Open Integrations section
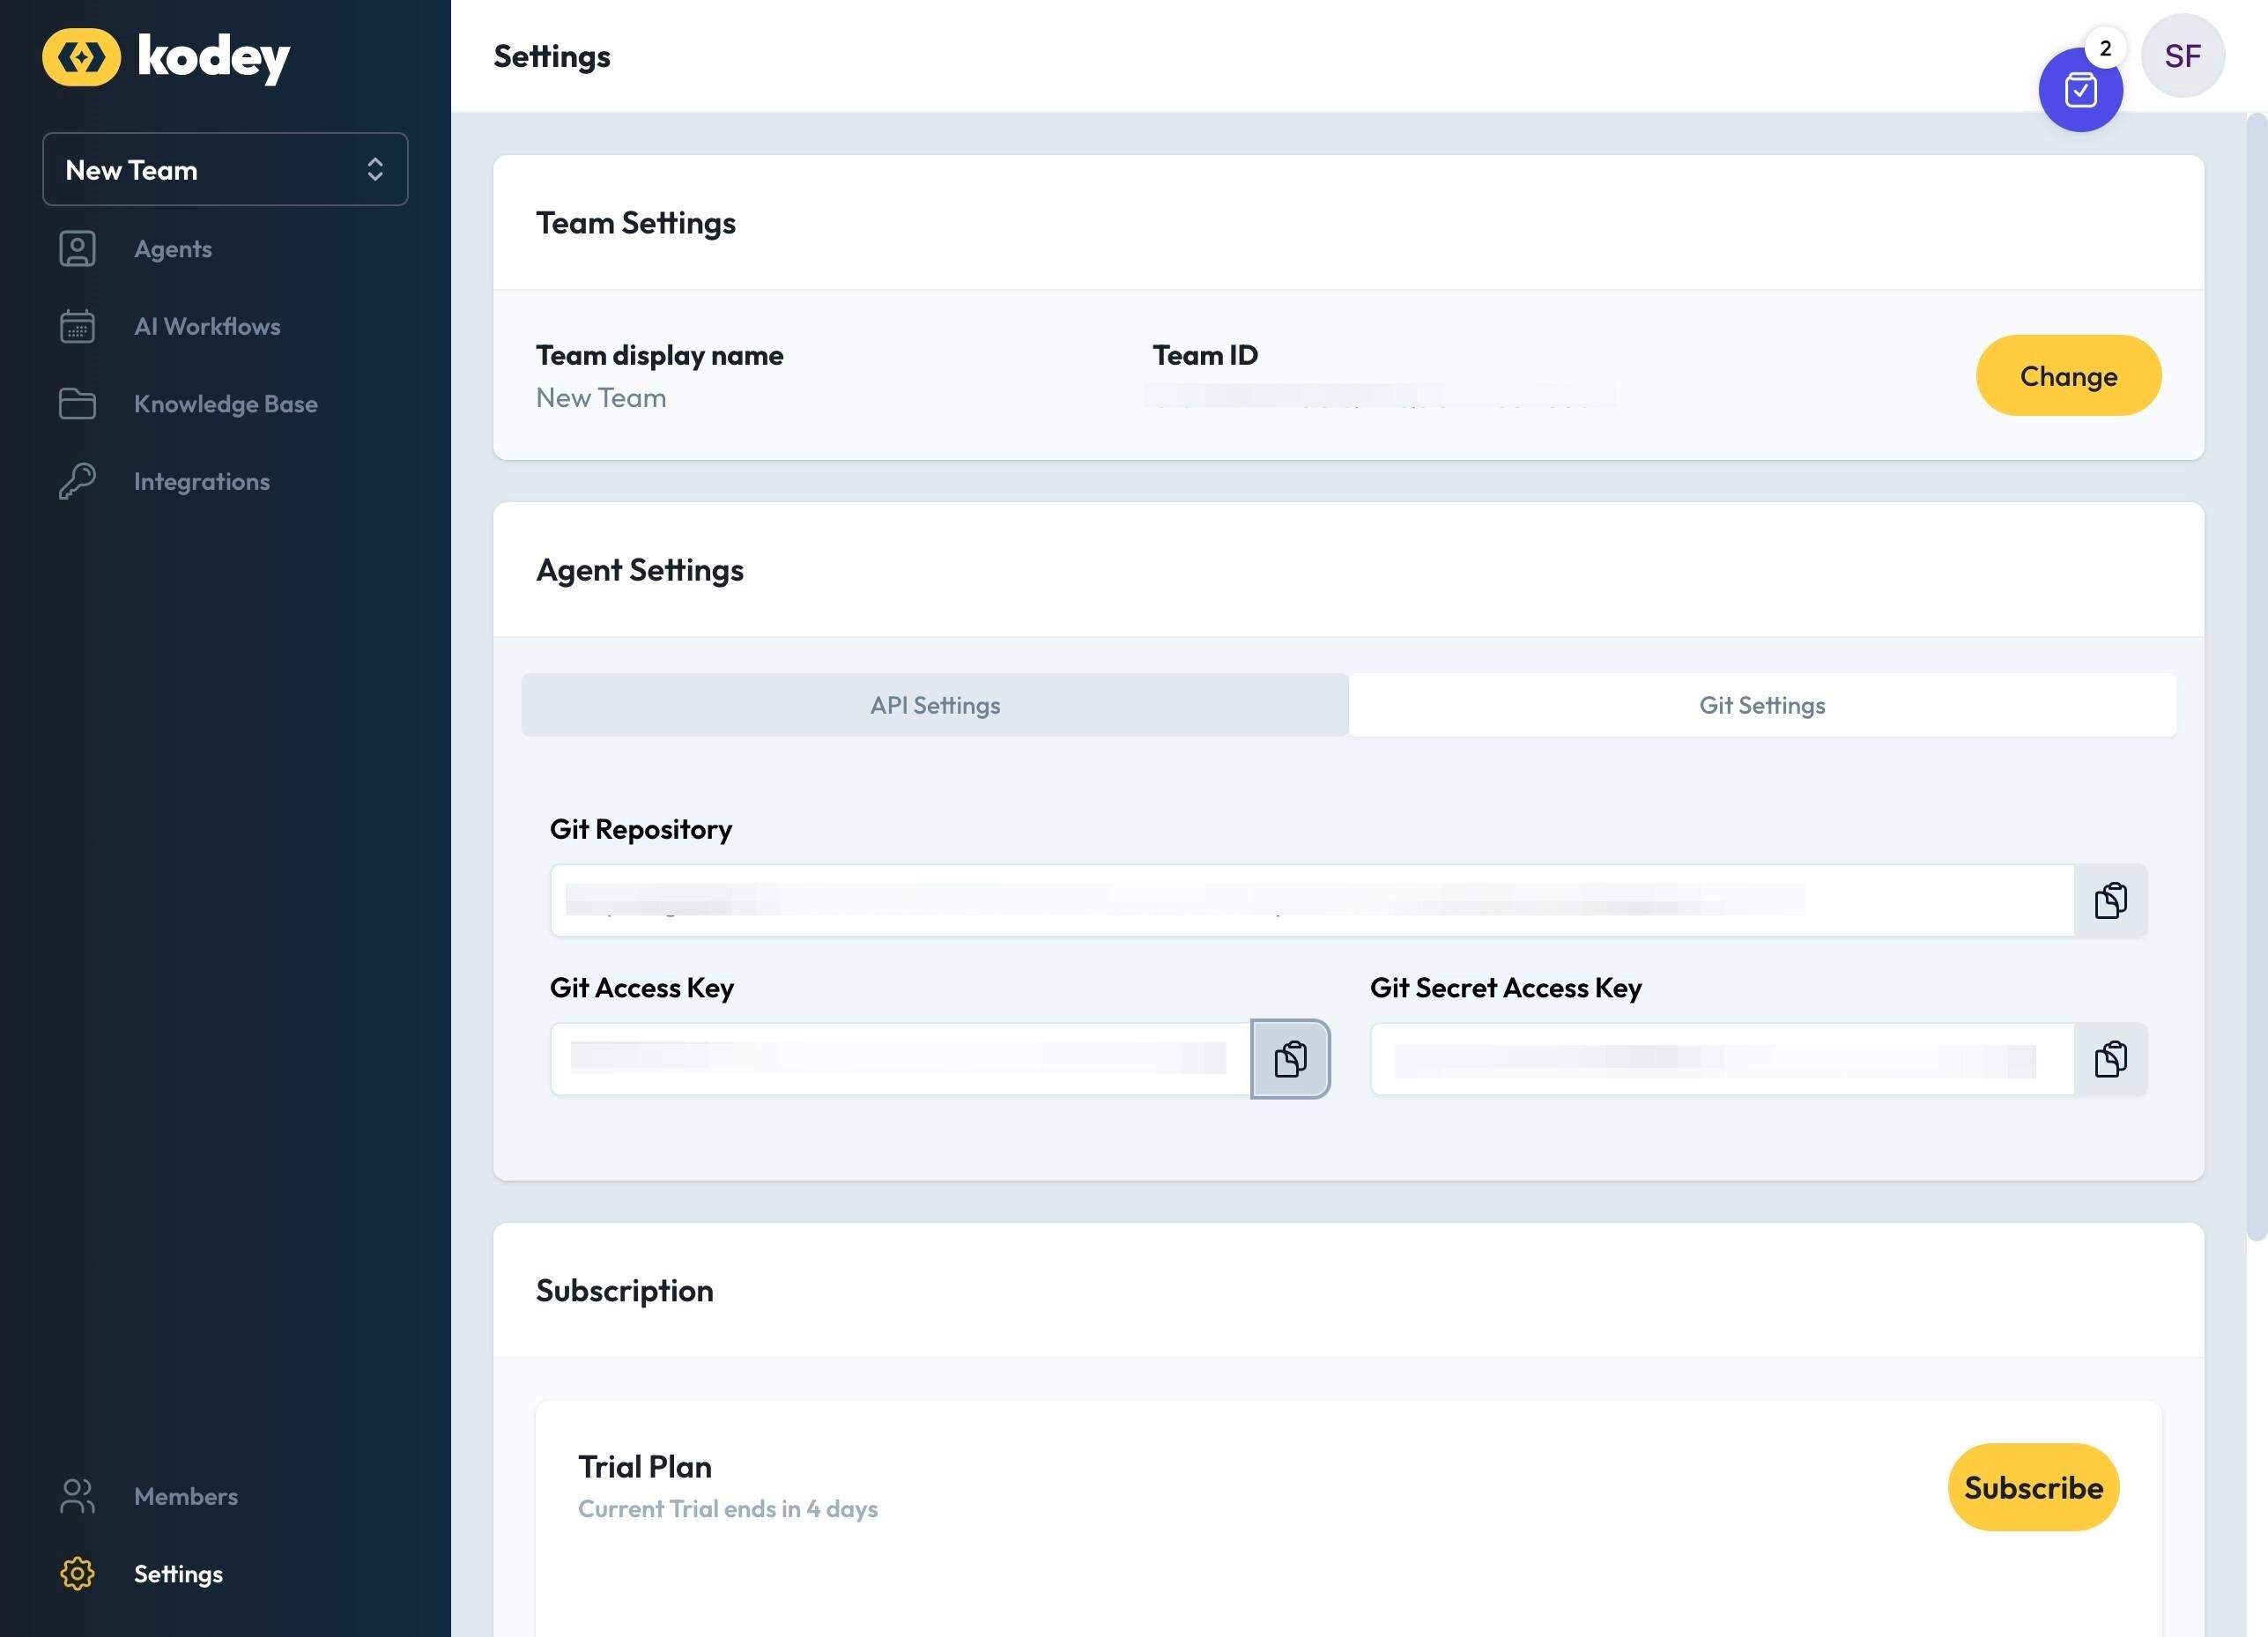The image size is (2268, 1637). [x=202, y=481]
